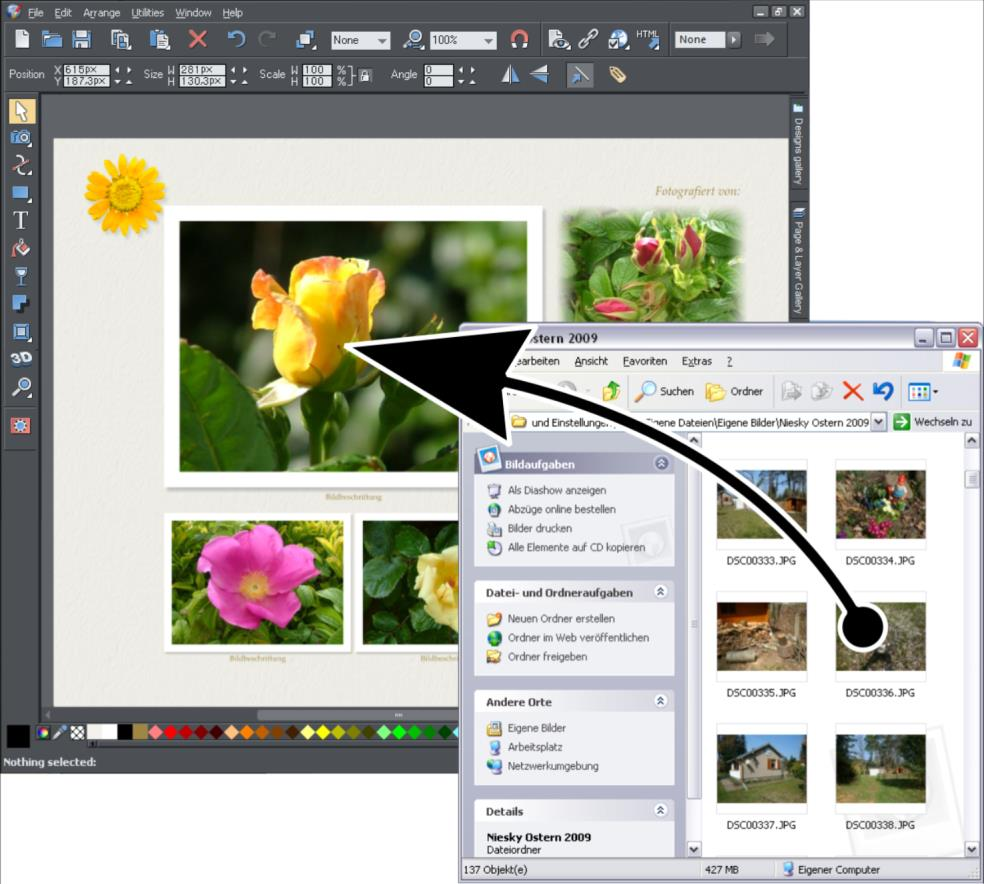The width and height of the screenshot is (984, 884).
Task: Open the Designs gallery side tab
Action: (798, 144)
